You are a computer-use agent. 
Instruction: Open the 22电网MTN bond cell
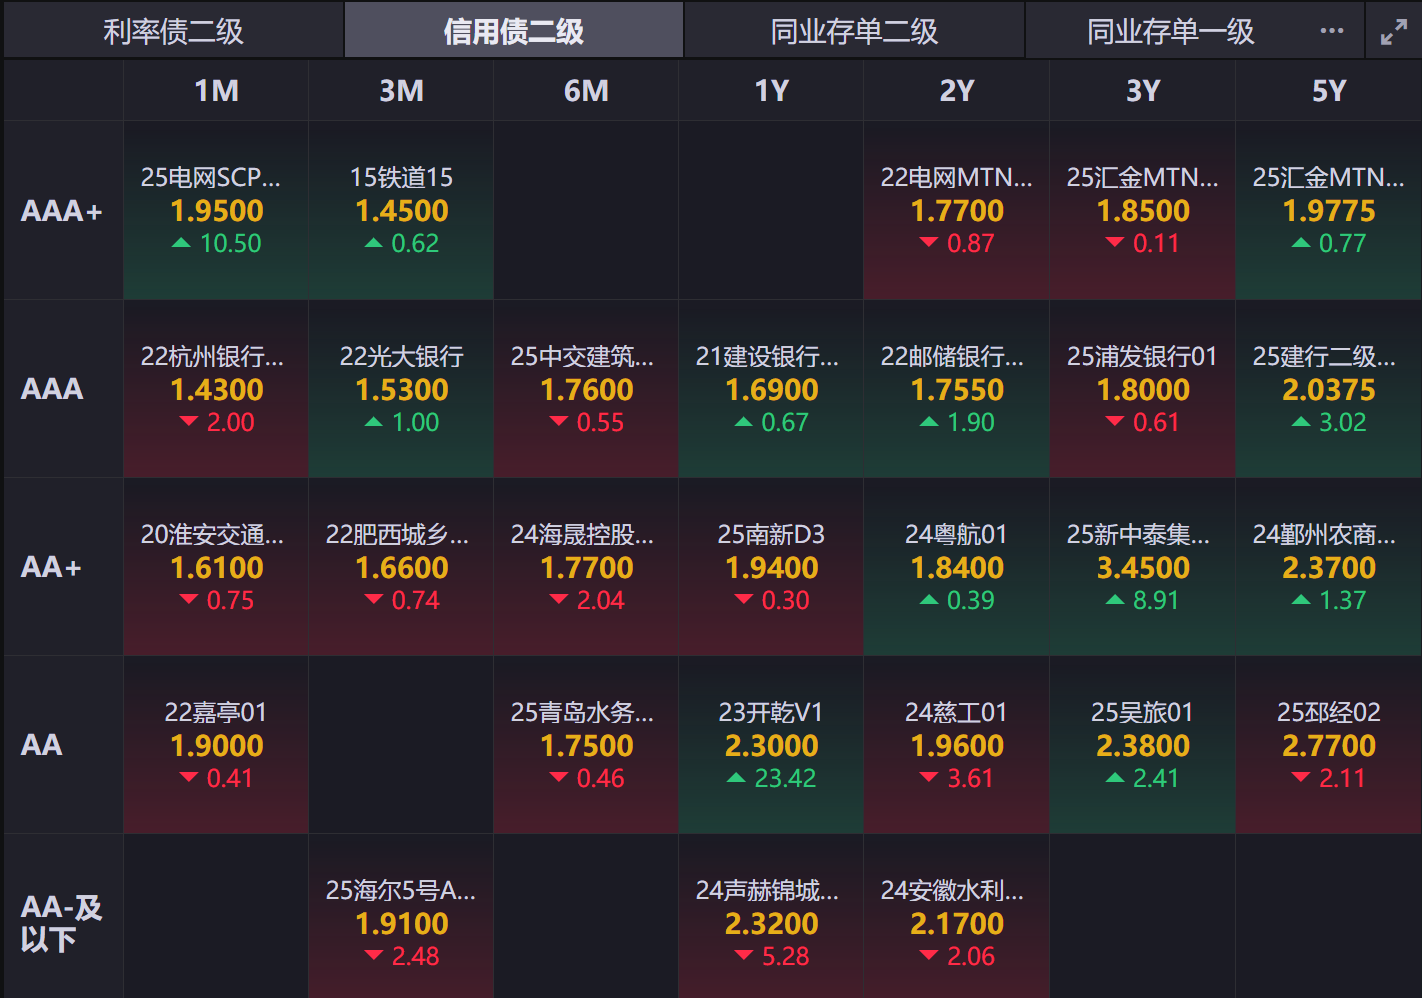click(x=957, y=211)
